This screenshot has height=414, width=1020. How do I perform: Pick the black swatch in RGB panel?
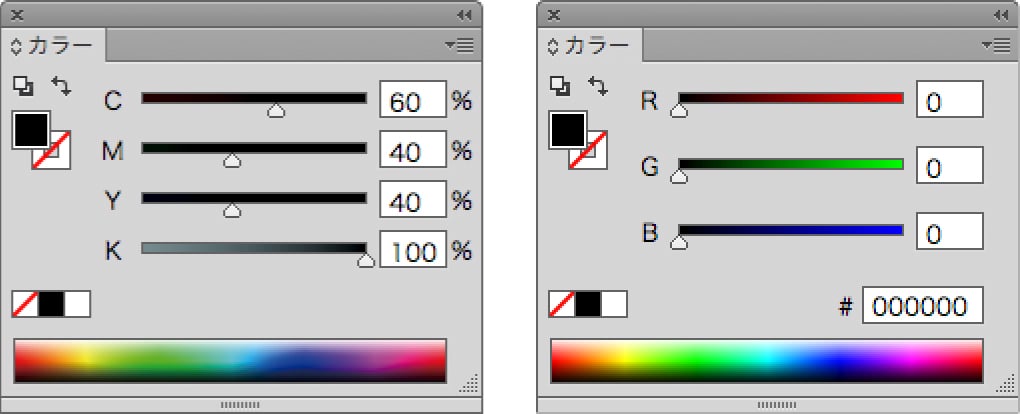(x=588, y=304)
